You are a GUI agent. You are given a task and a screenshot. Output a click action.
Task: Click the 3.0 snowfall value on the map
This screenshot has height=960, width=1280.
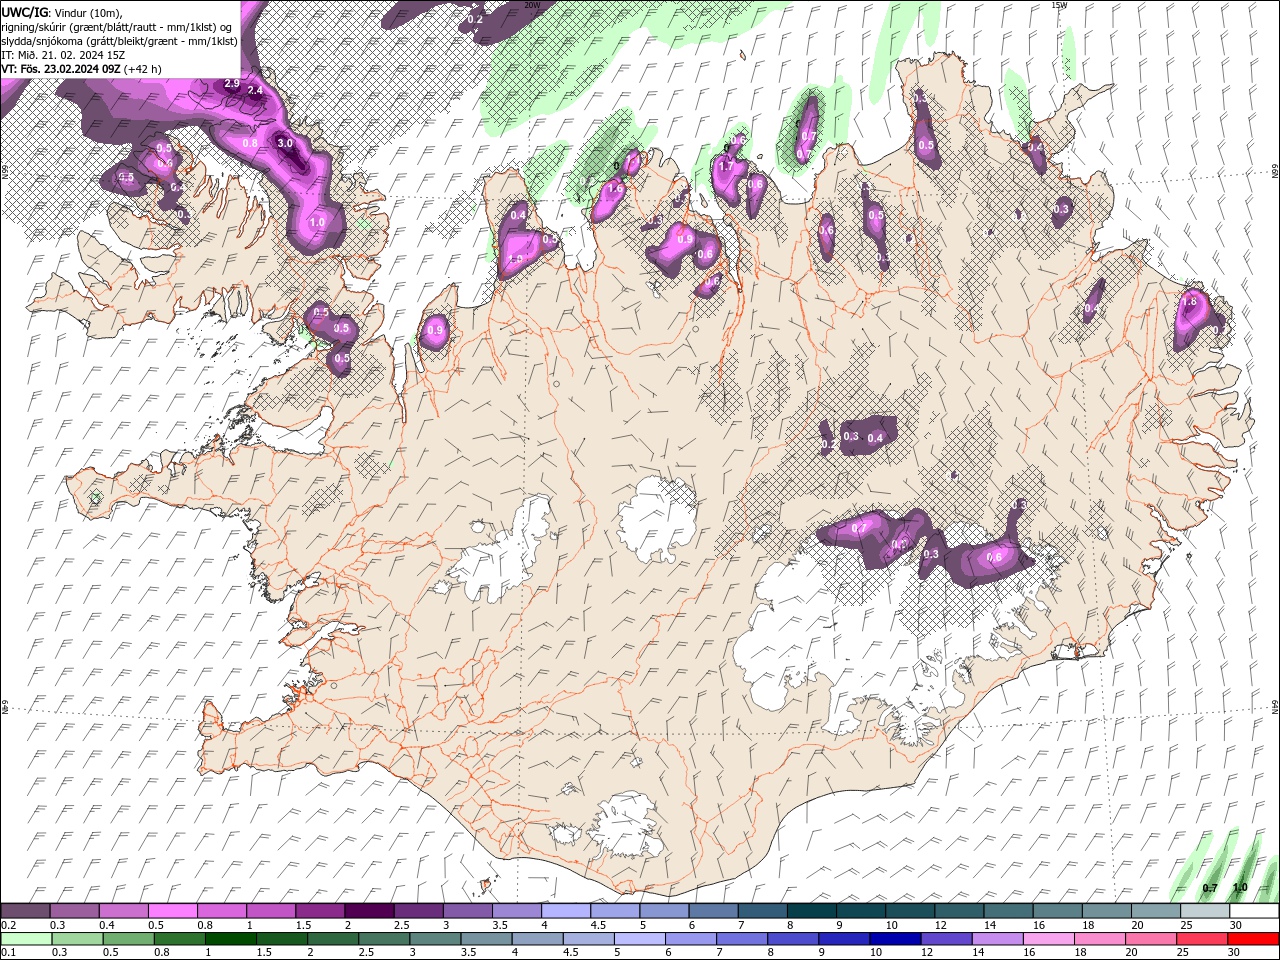tap(285, 143)
